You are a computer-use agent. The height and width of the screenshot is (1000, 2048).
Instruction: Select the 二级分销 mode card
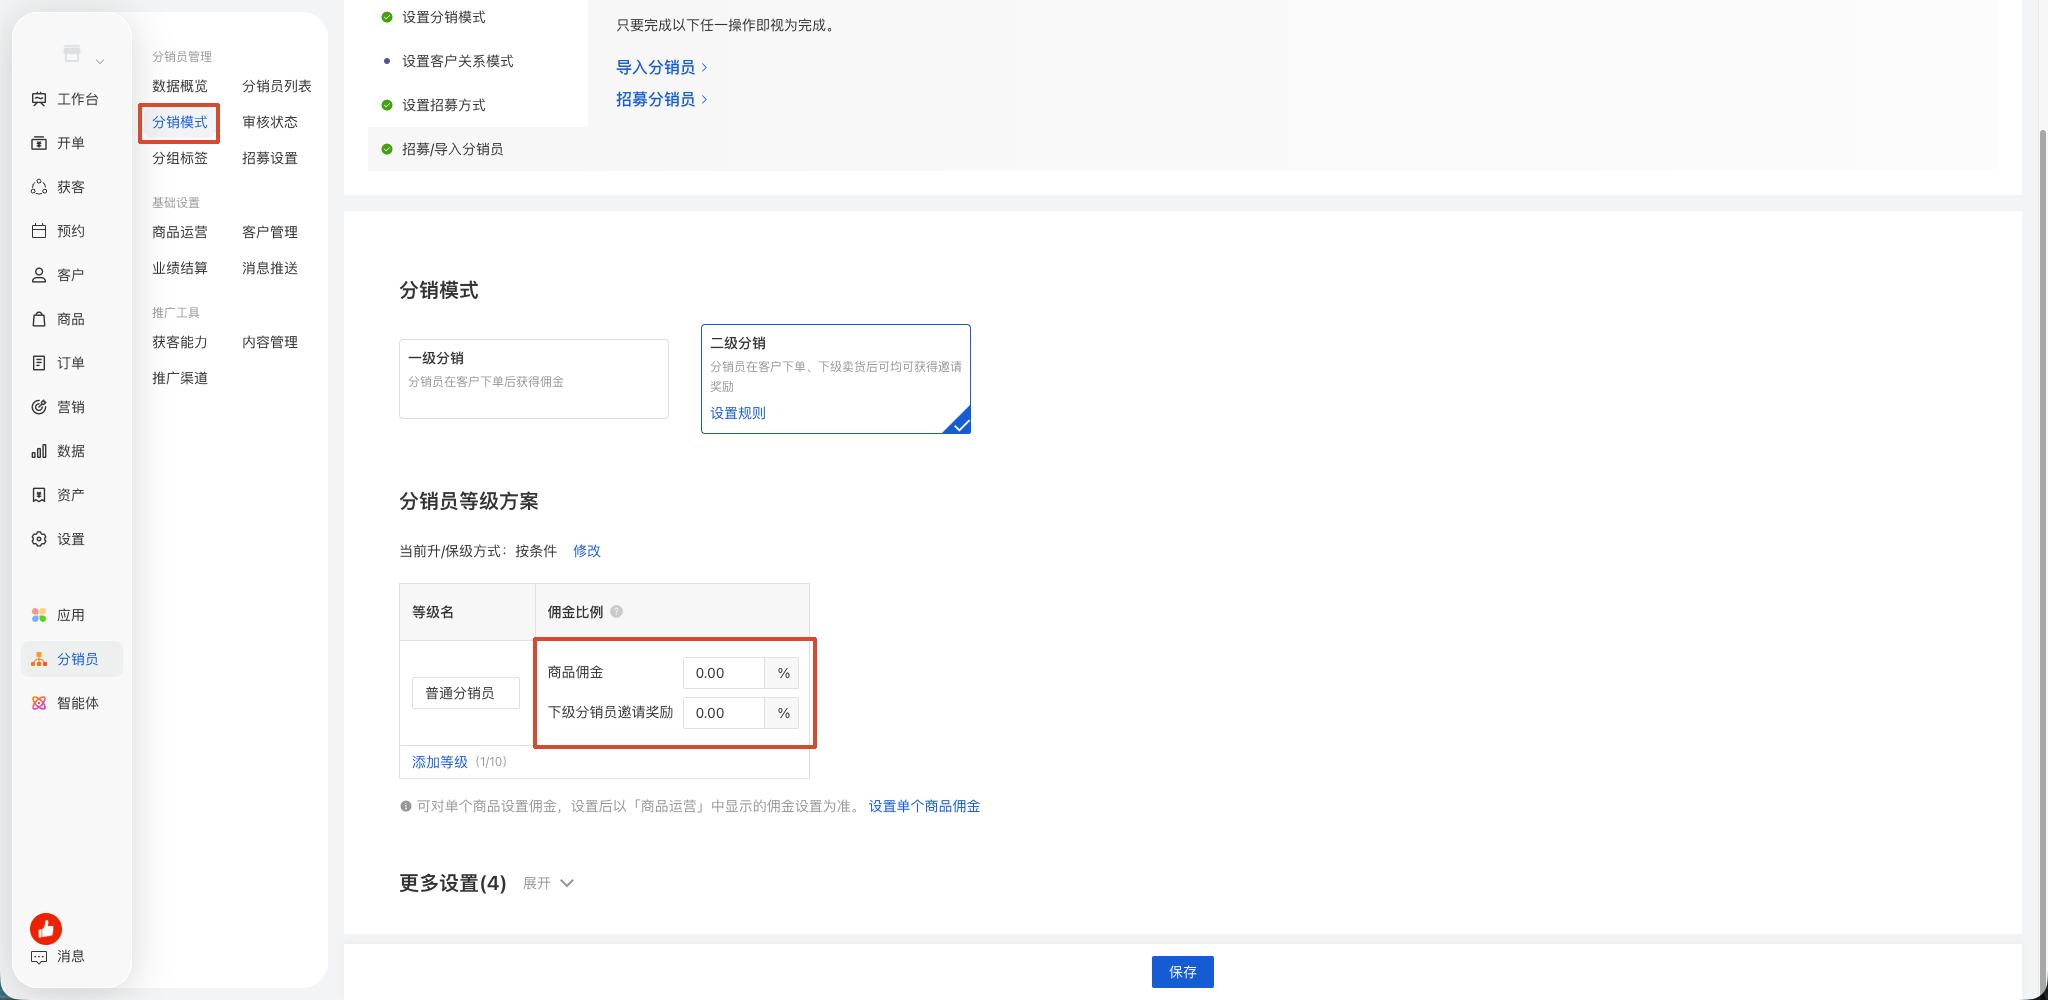[x=836, y=379]
